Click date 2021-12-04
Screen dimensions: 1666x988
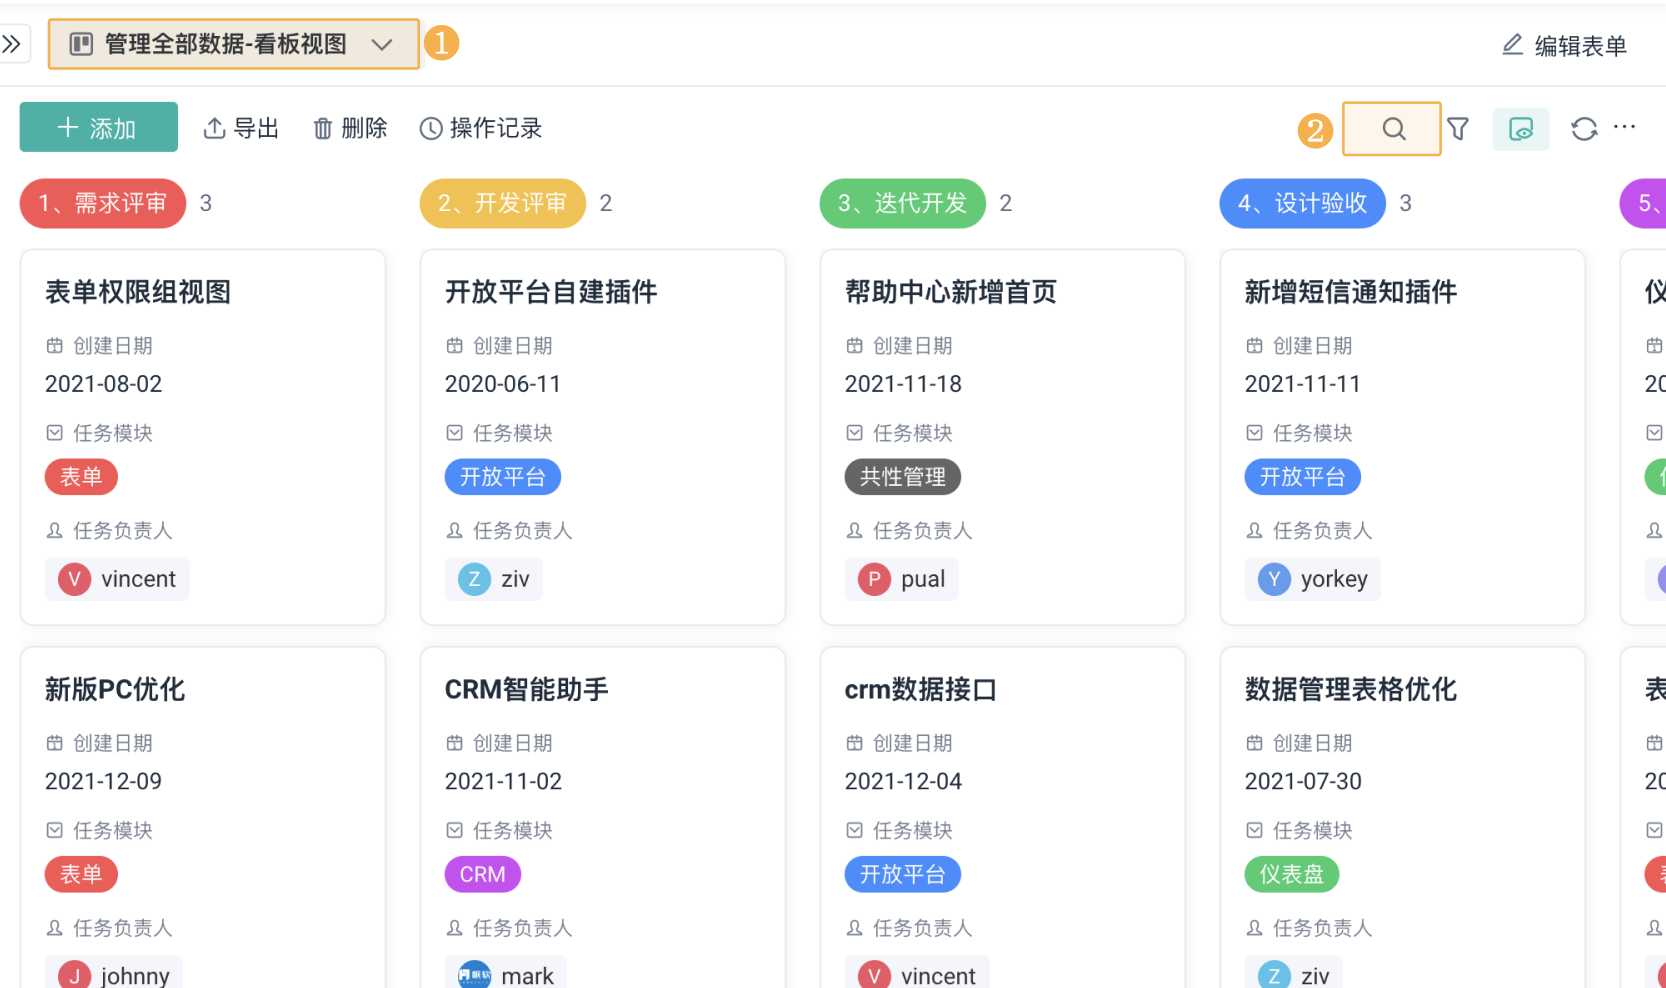(904, 782)
